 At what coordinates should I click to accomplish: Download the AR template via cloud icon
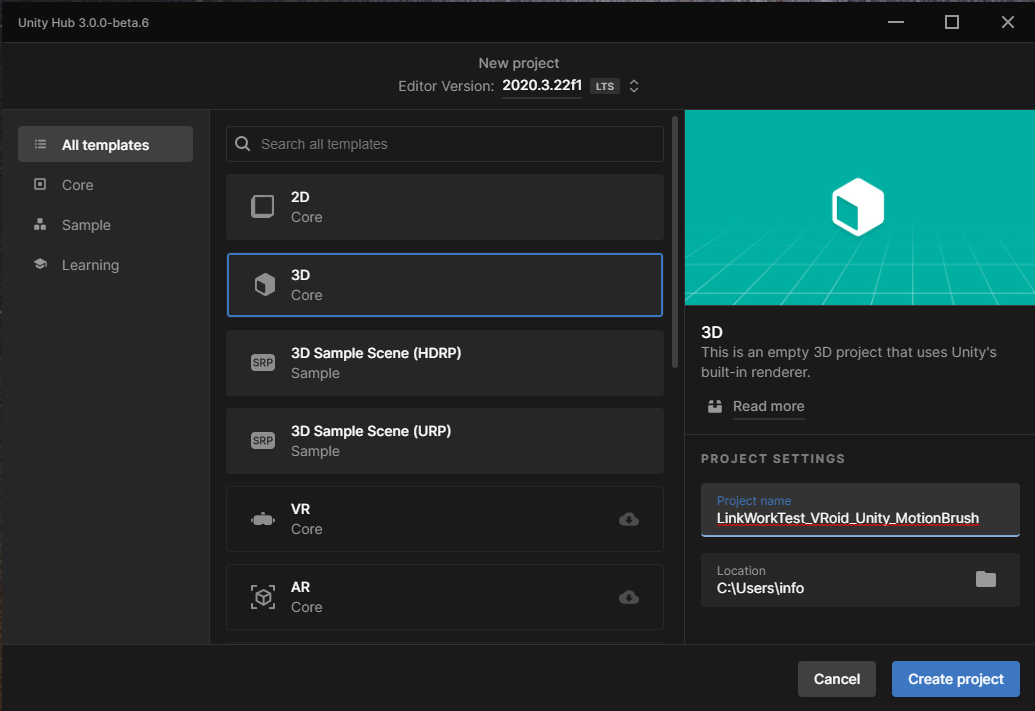629,597
